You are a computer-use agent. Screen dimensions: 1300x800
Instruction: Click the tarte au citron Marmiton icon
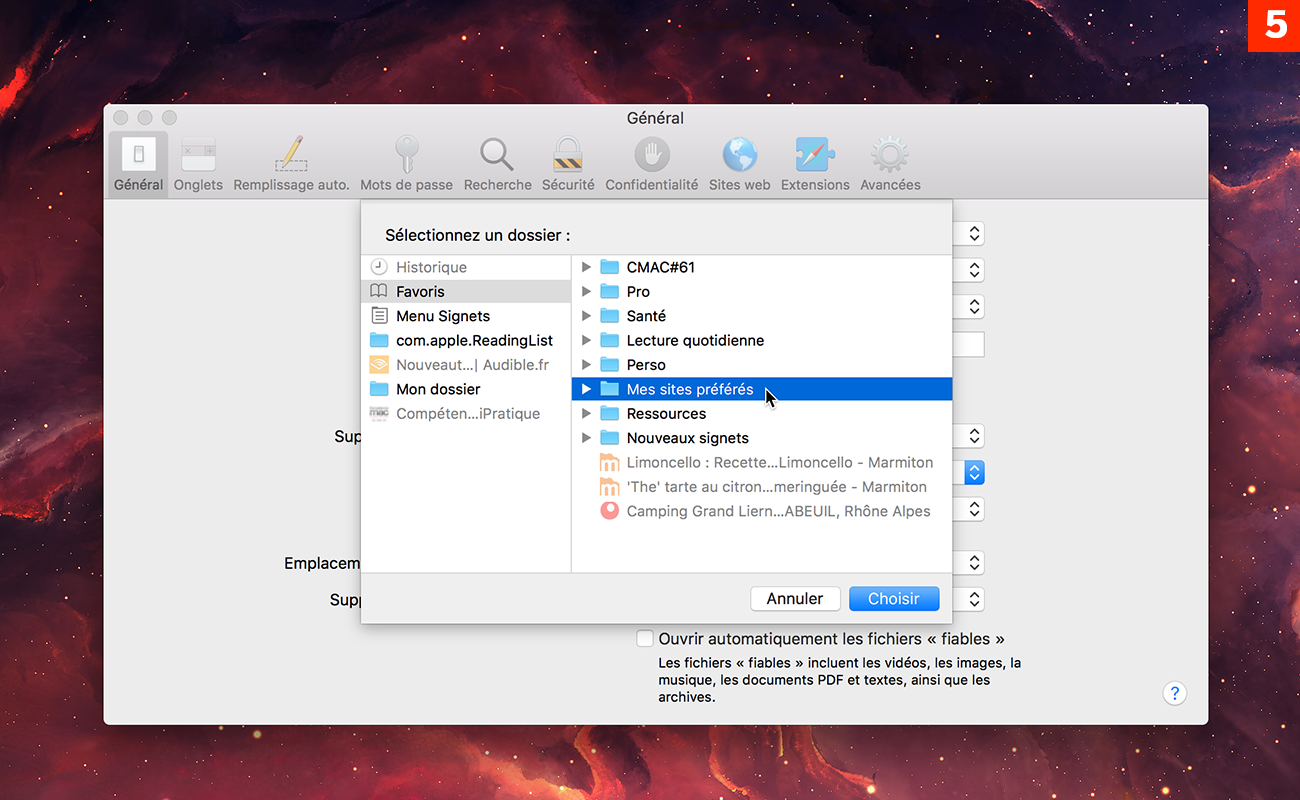coord(609,487)
